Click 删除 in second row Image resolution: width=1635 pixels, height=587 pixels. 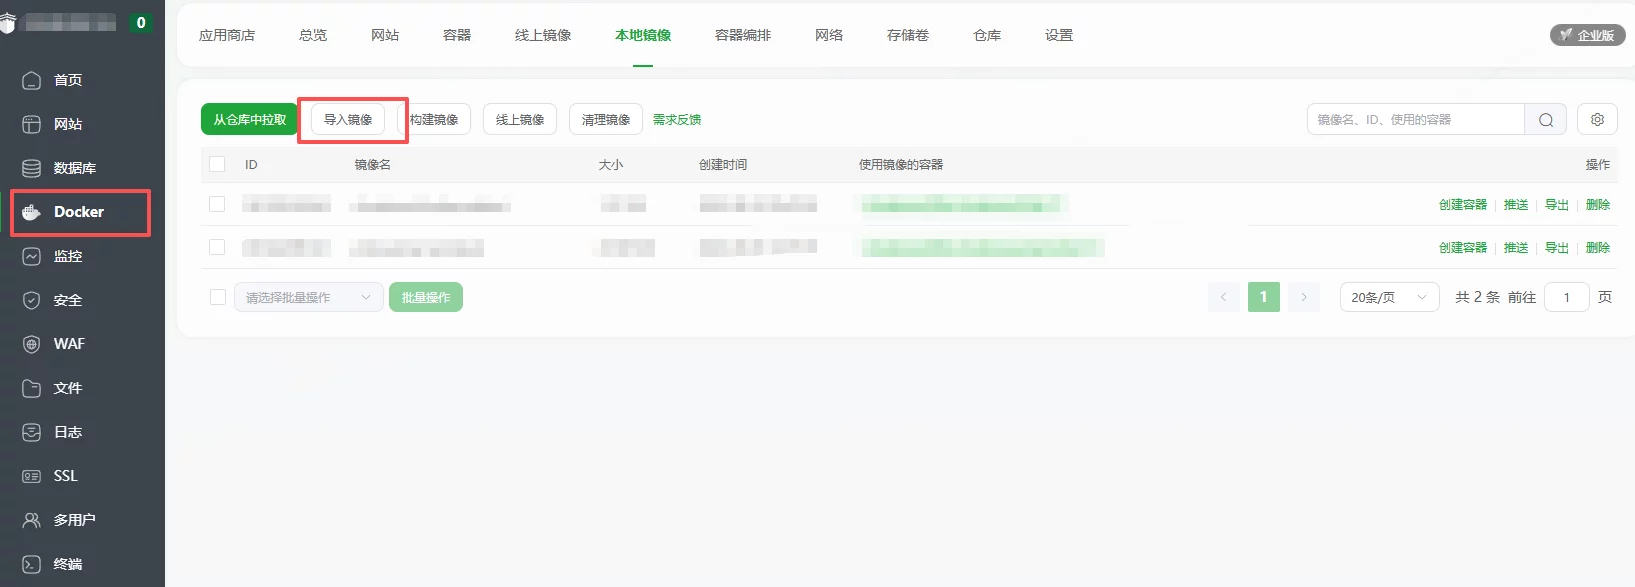point(1598,247)
